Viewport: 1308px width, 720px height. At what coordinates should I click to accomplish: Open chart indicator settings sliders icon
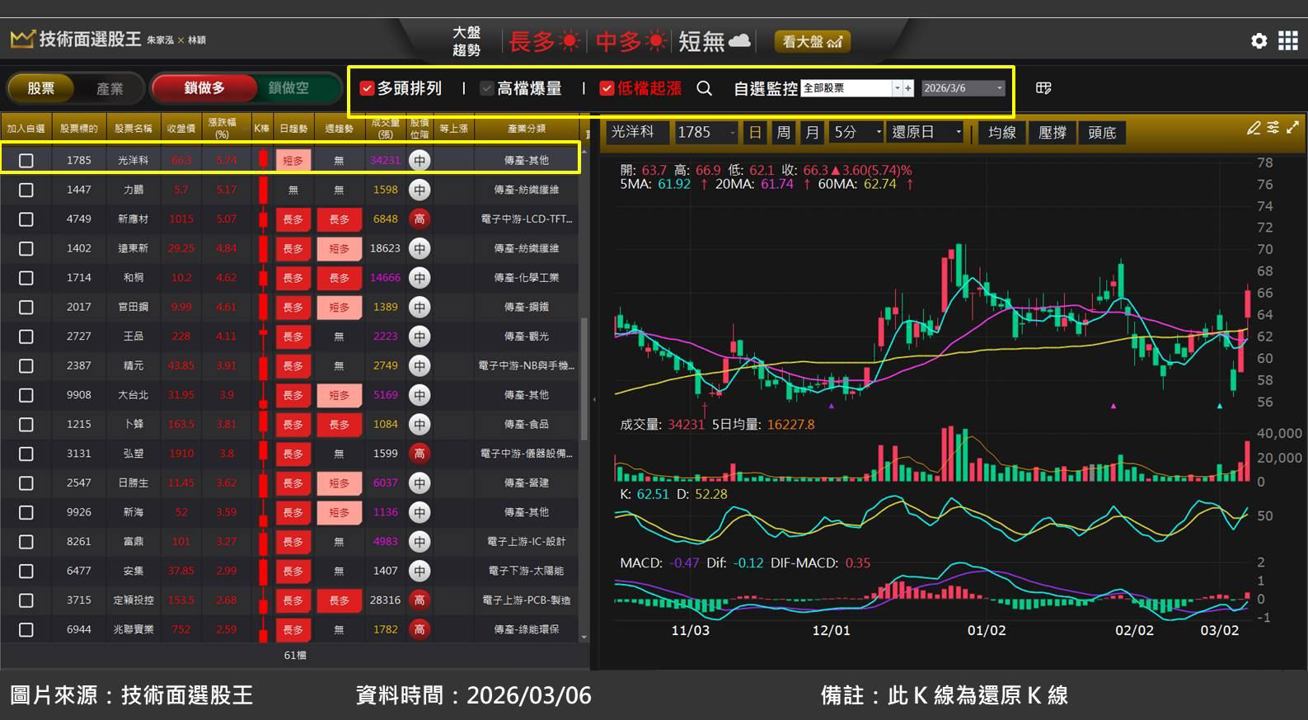click(1273, 128)
